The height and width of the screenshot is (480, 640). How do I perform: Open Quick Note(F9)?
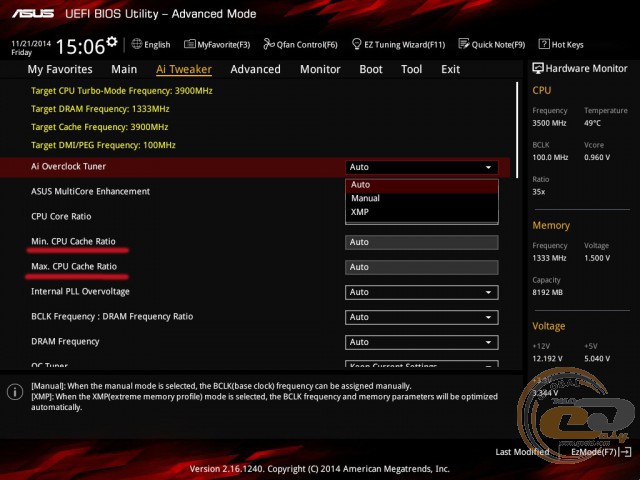point(491,44)
